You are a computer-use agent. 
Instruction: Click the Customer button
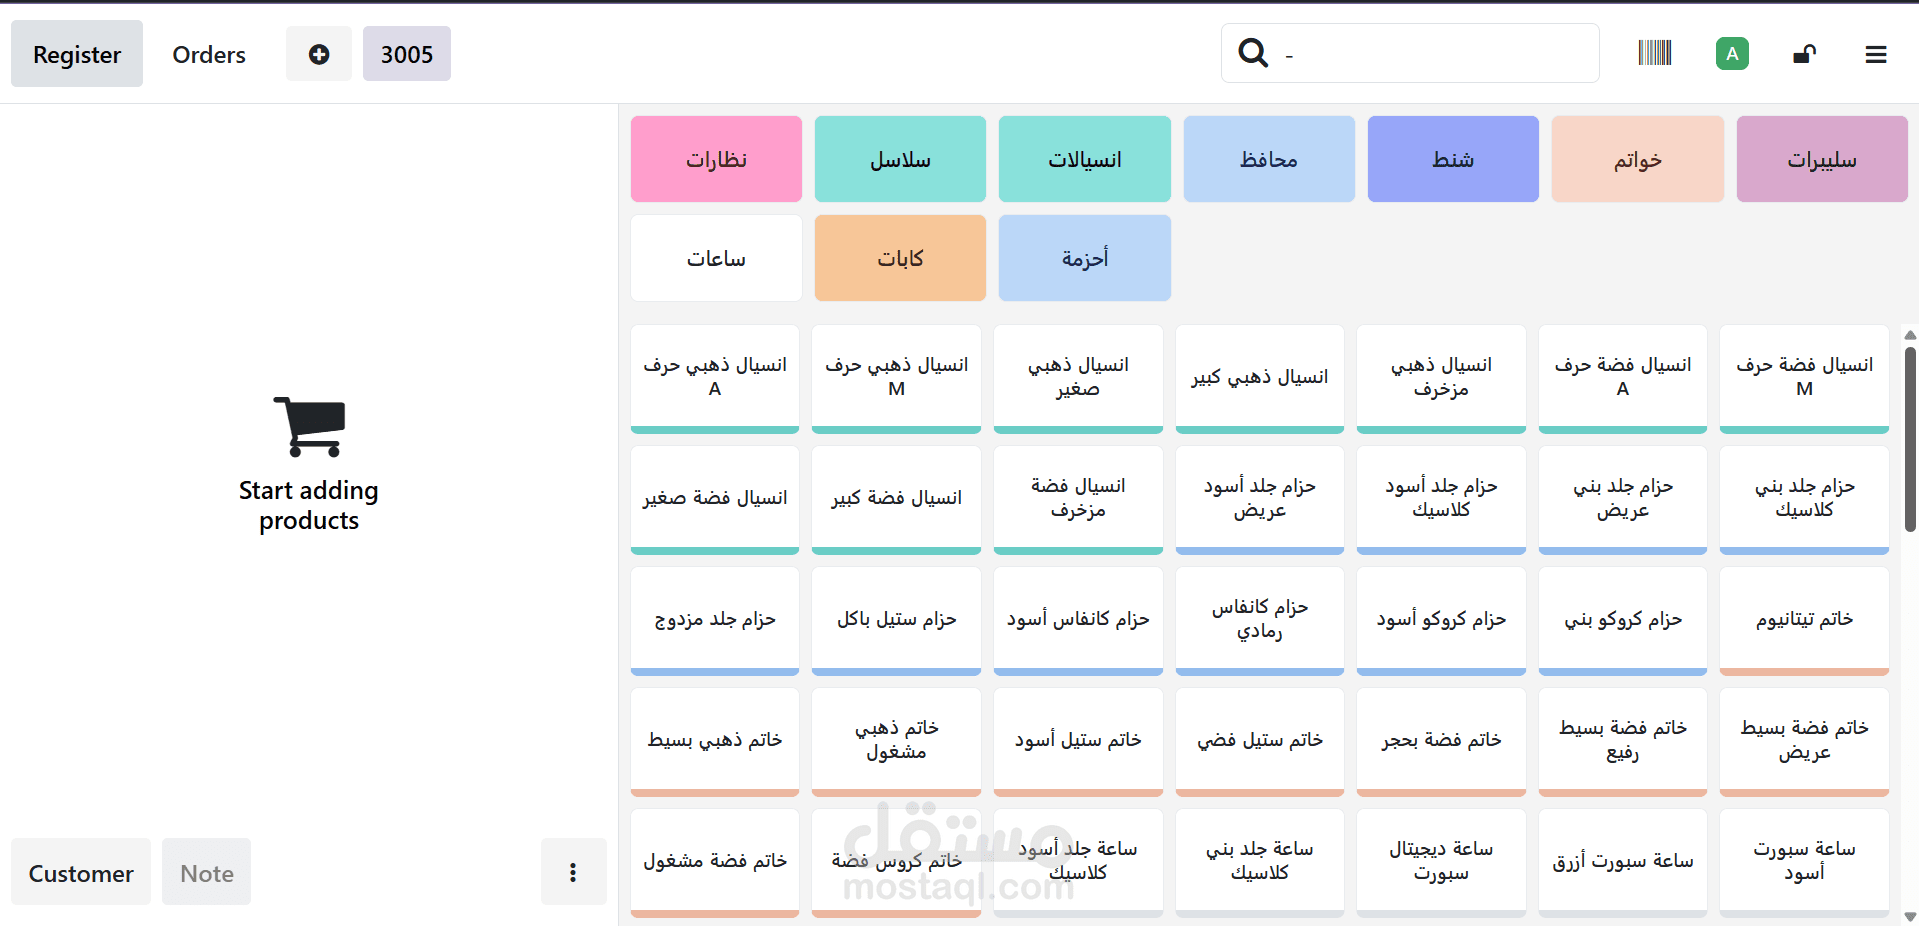click(x=81, y=872)
